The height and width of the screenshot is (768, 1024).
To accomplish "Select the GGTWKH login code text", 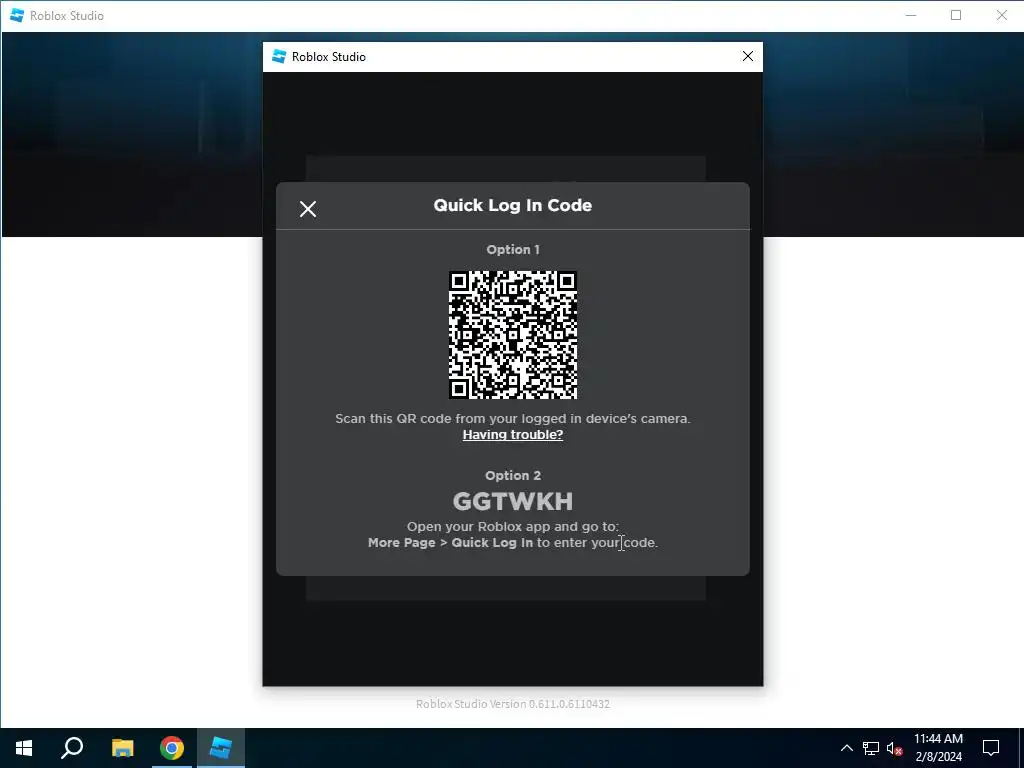I will point(513,502).
